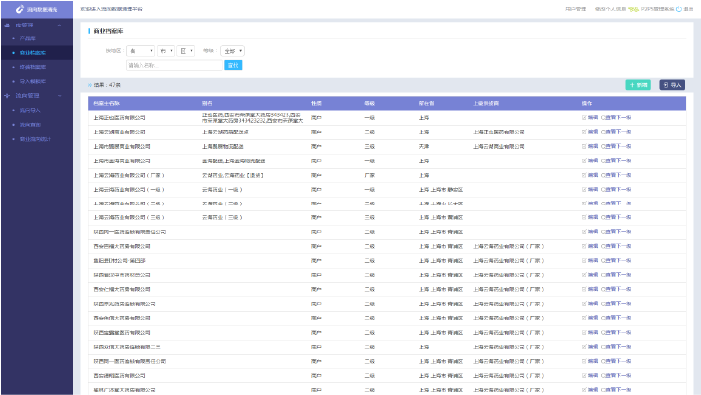Click the 退出 logout link
701x395 pixels.
(688, 9)
